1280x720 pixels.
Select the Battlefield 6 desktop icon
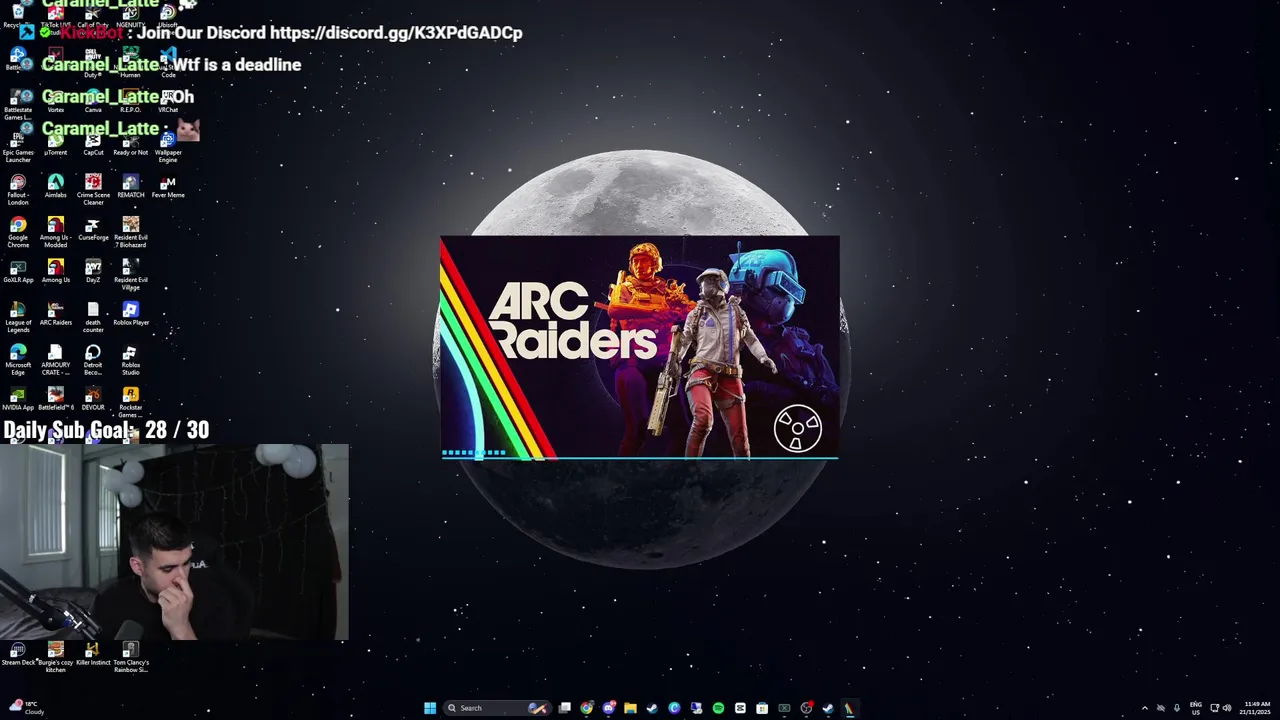click(55, 400)
